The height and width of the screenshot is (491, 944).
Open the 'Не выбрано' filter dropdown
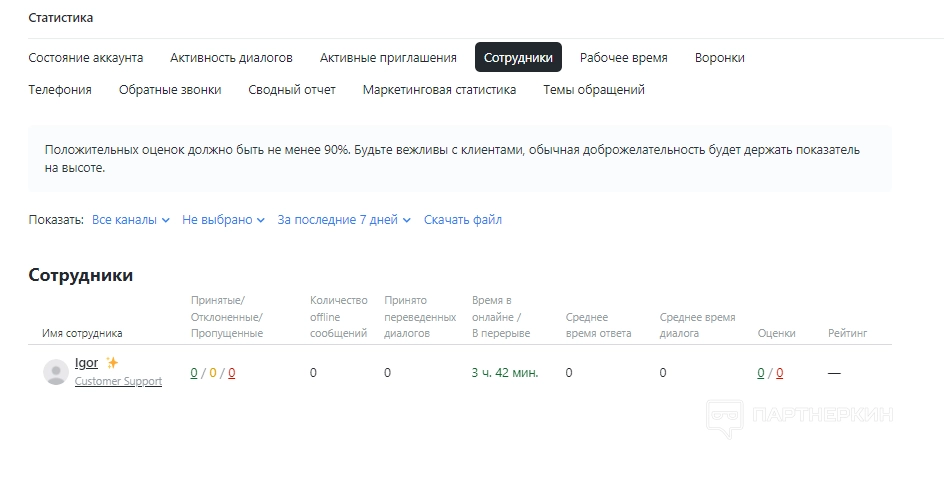(x=223, y=220)
